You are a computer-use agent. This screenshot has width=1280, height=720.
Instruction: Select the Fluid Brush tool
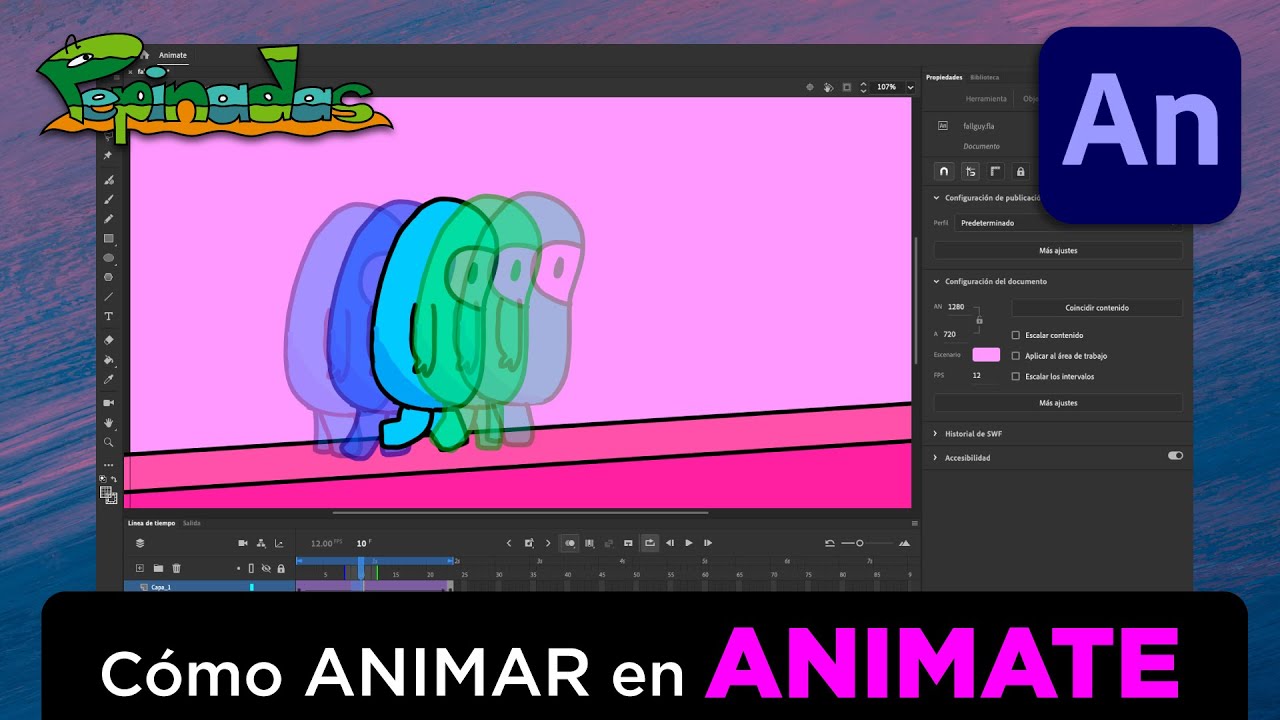(109, 180)
